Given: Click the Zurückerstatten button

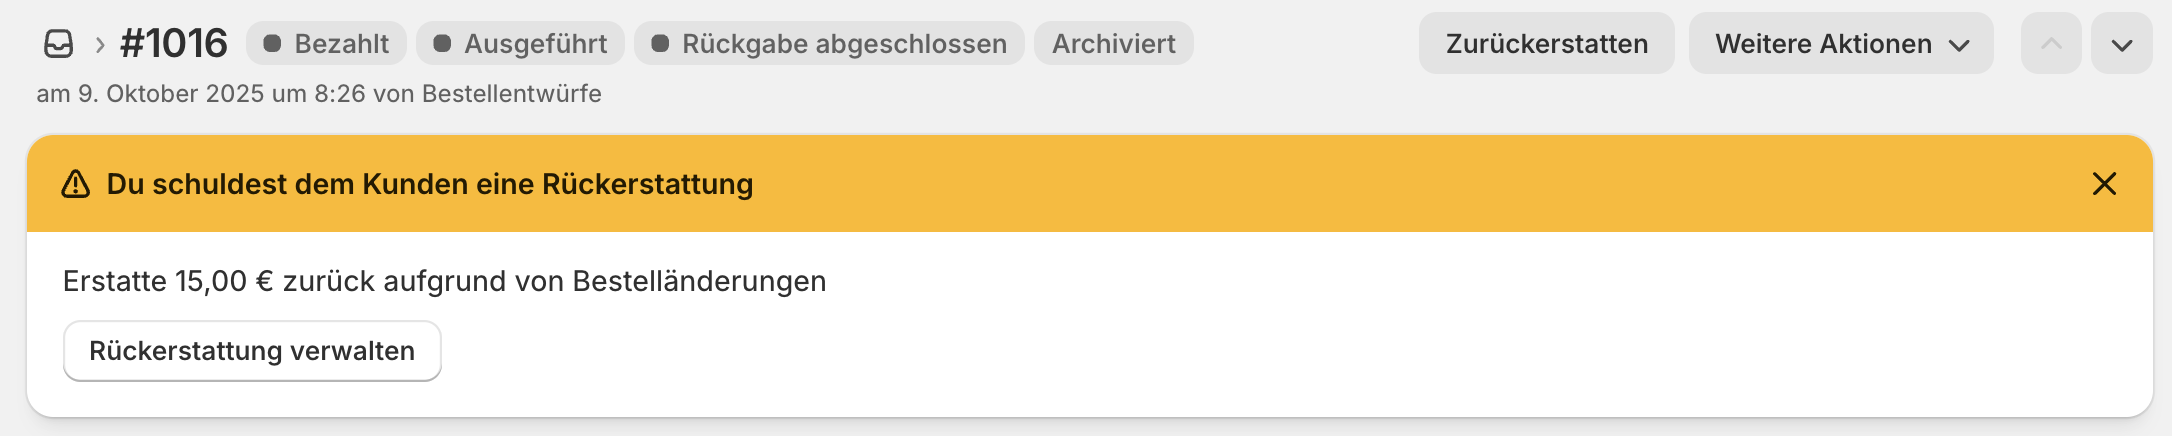Looking at the screenshot, I should pyautogui.click(x=1546, y=44).
